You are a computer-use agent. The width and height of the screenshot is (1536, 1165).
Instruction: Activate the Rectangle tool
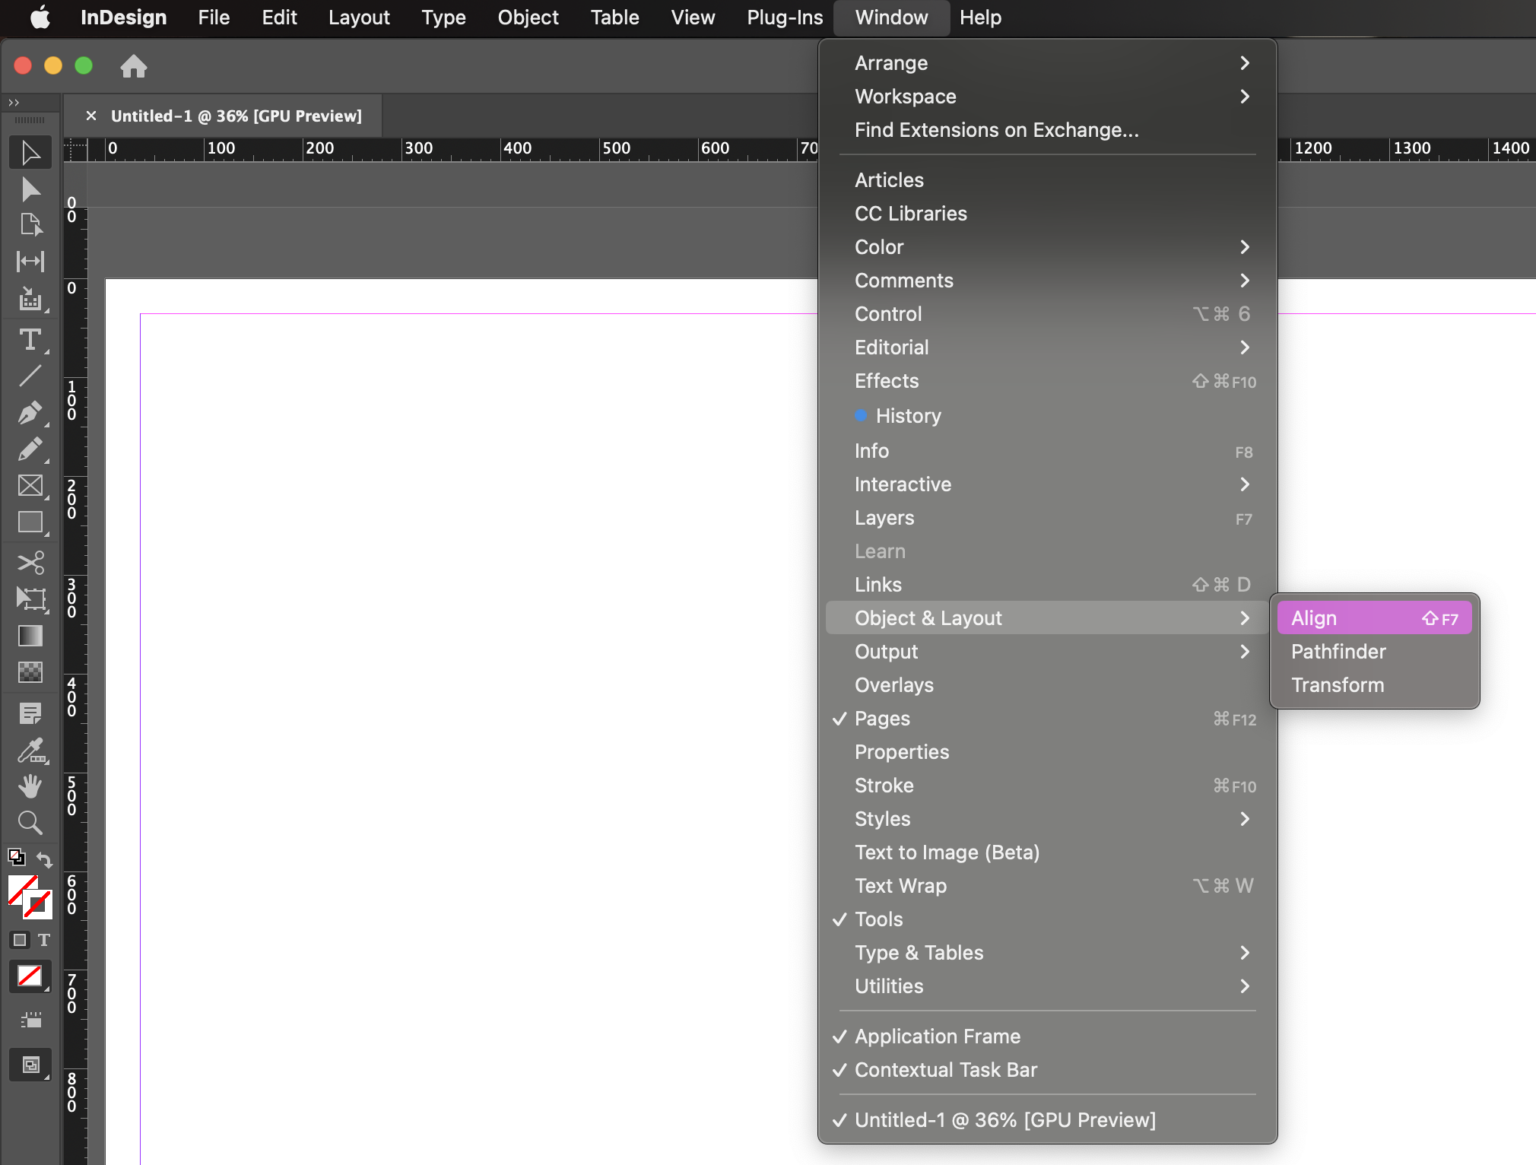(30, 523)
